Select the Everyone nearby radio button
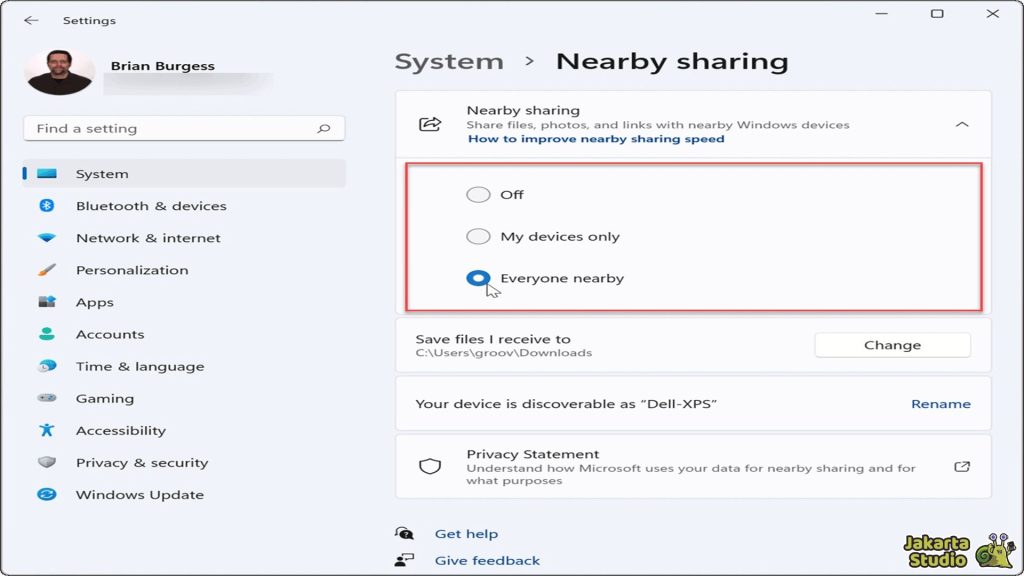The height and width of the screenshot is (576, 1024). pos(478,279)
